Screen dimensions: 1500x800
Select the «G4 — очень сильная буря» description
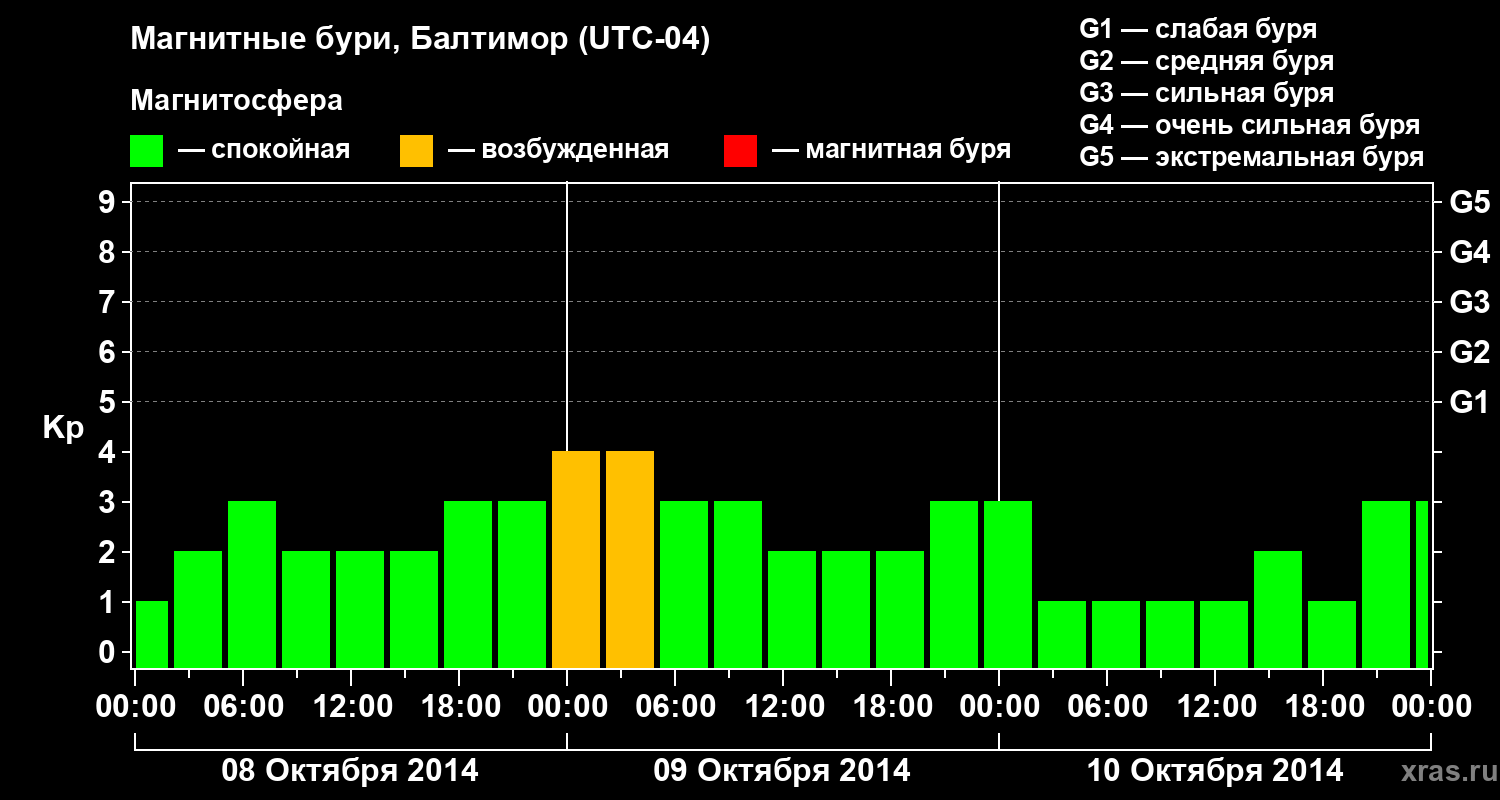1250,125
